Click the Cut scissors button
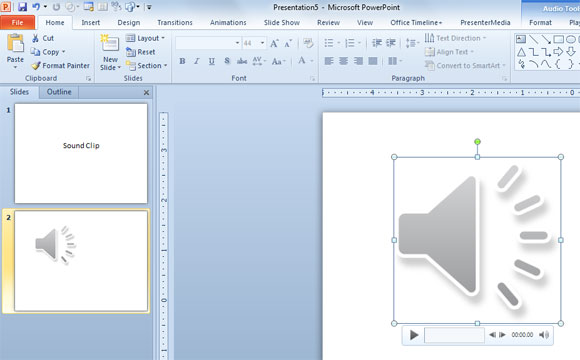 [x=43, y=38]
